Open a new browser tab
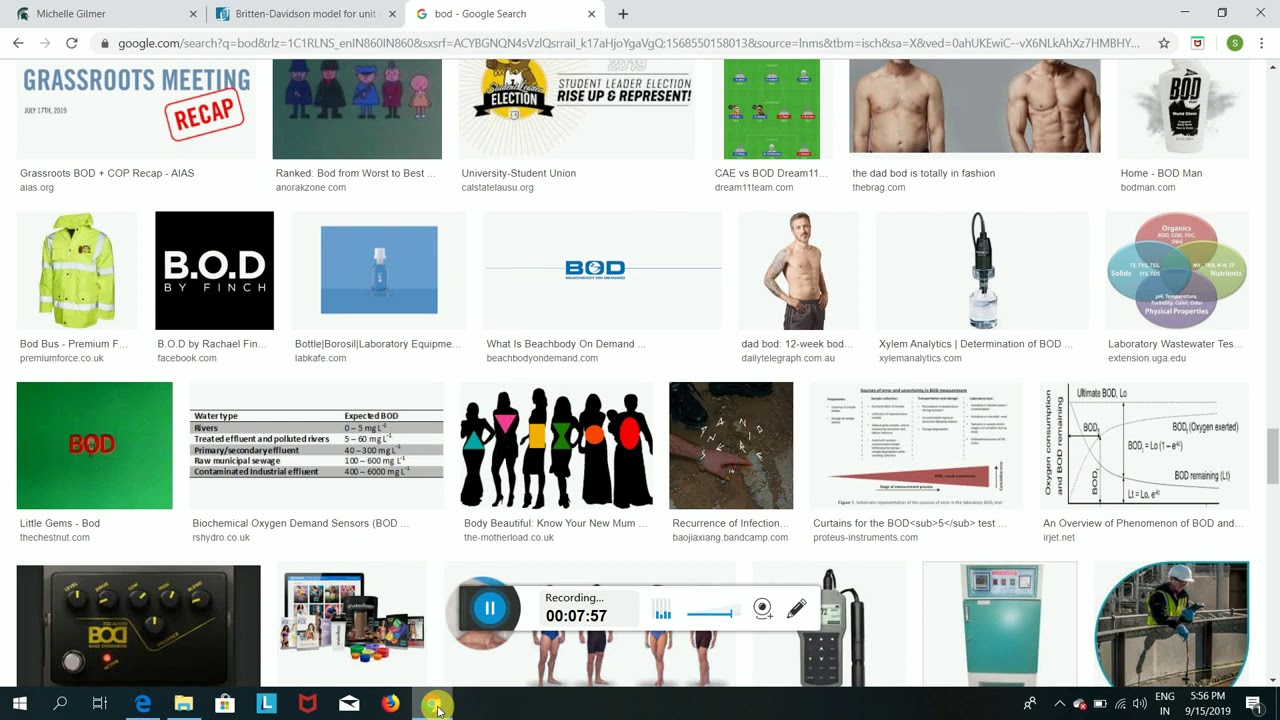1280x720 pixels. click(x=623, y=14)
